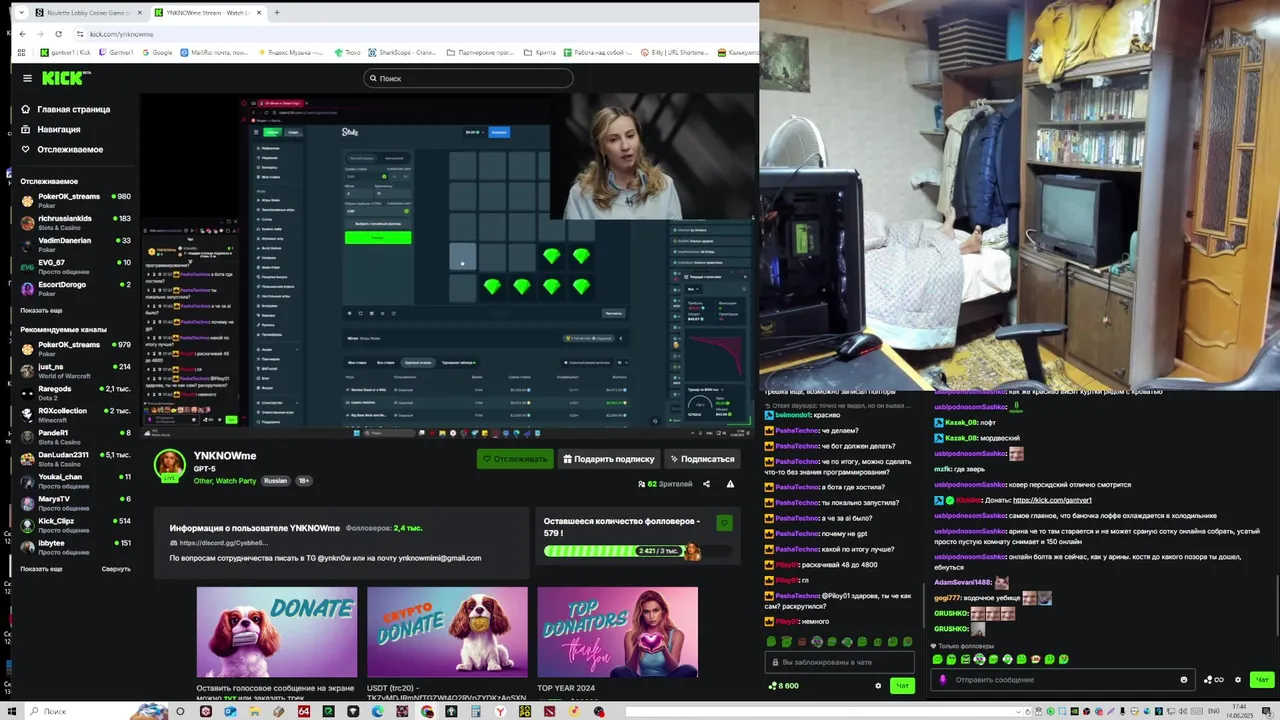Image resolution: width=1280 pixels, height=720 pixels.
Task: Open ibbytee recommended channel
Action: (75, 546)
